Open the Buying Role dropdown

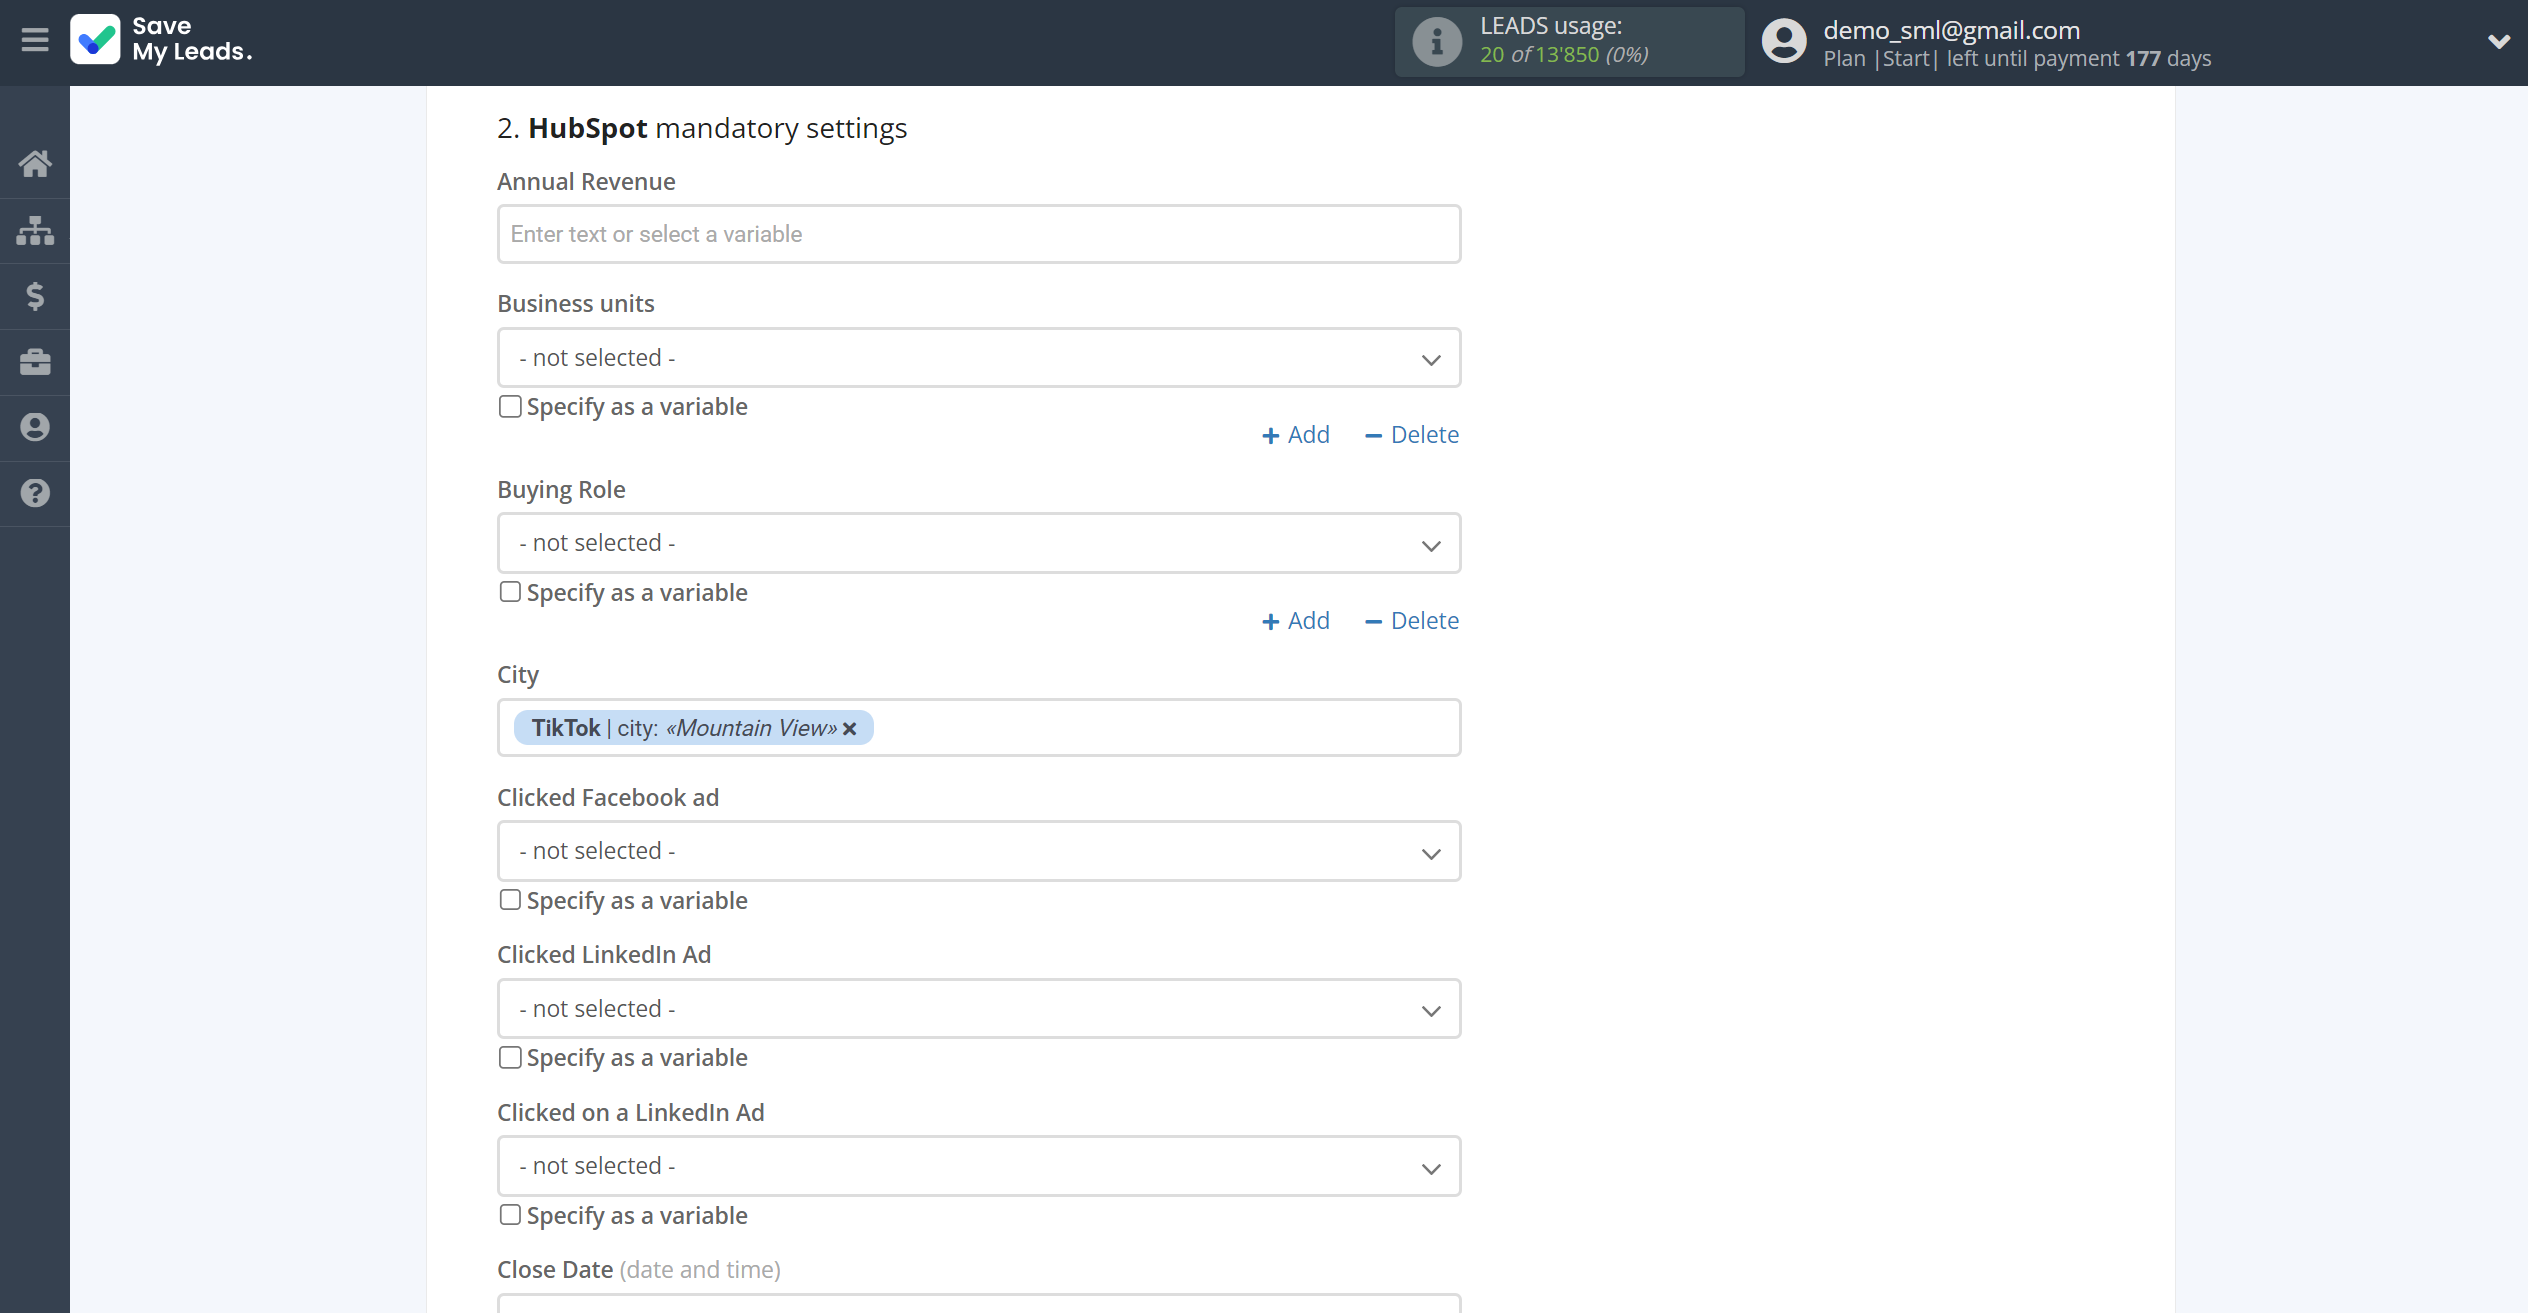pos(979,543)
